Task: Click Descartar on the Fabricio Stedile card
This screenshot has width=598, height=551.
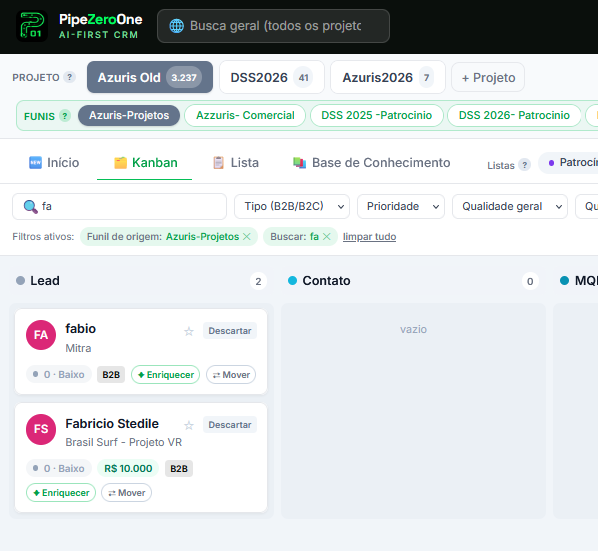Action: [x=230, y=425]
